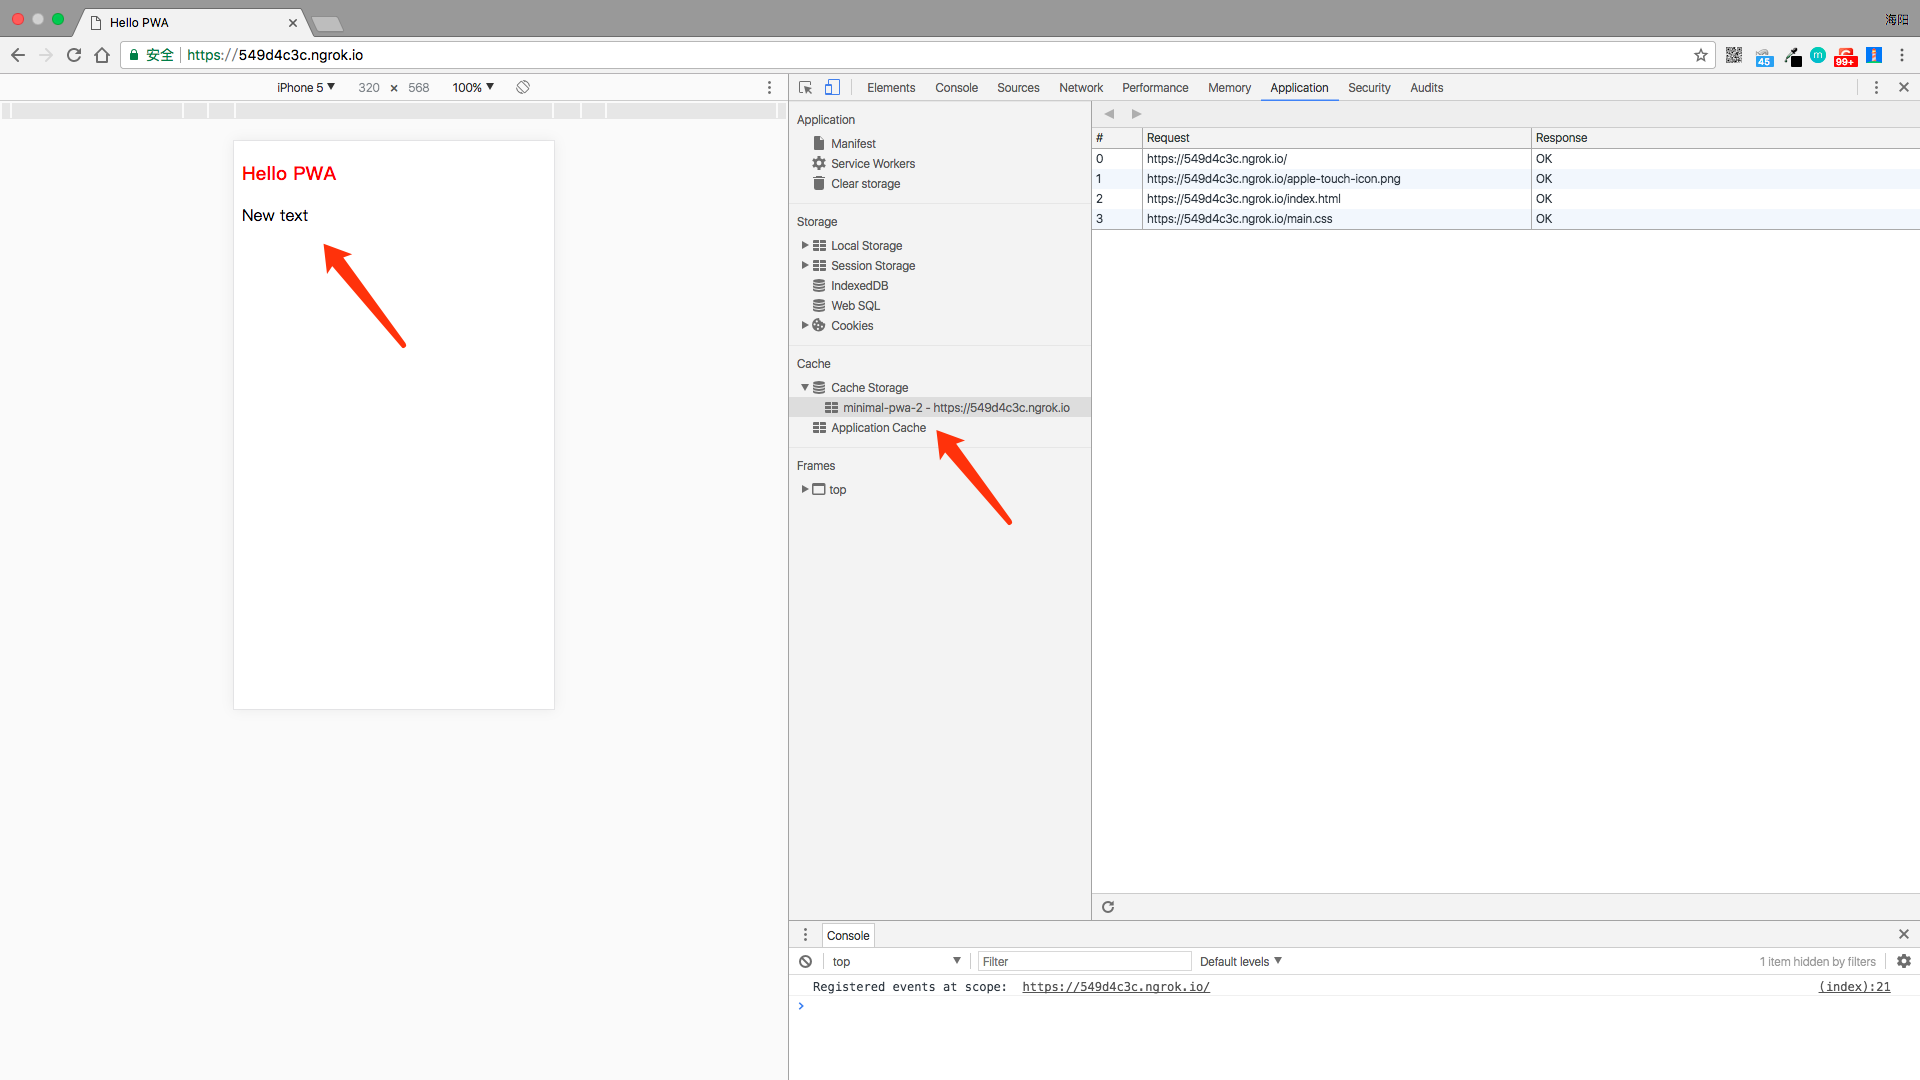Open the green circular extension
Image resolution: width=1920 pixels, height=1080 pixels.
[1818, 55]
